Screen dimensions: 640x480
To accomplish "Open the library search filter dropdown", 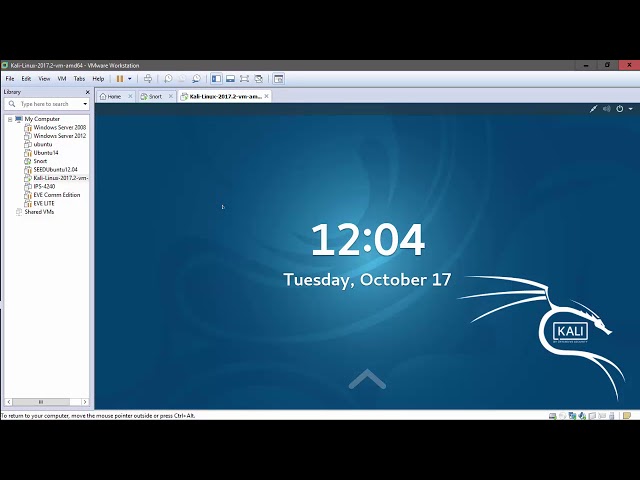I will coord(85,104).
